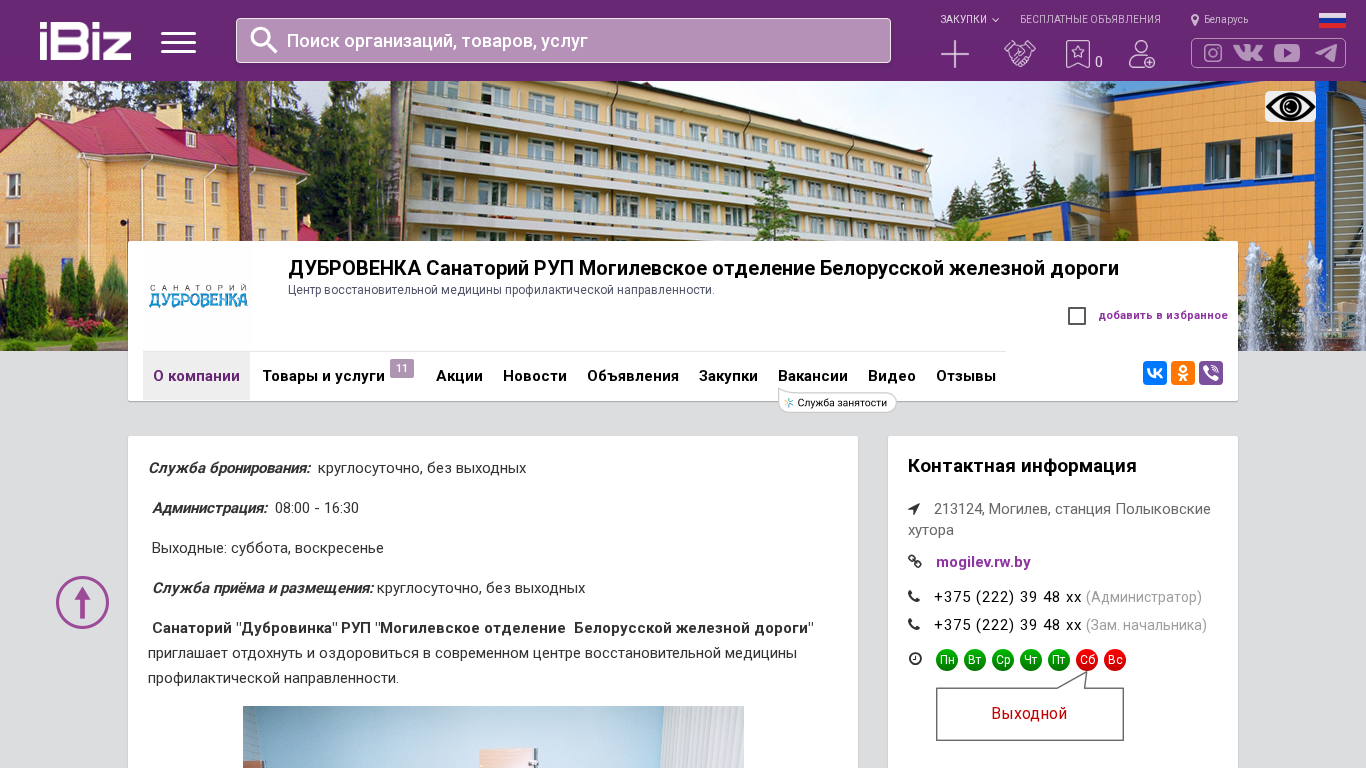Open the YouTube icon in header
Viewport: 1366px width, 768px height.
pos(1287,53)
